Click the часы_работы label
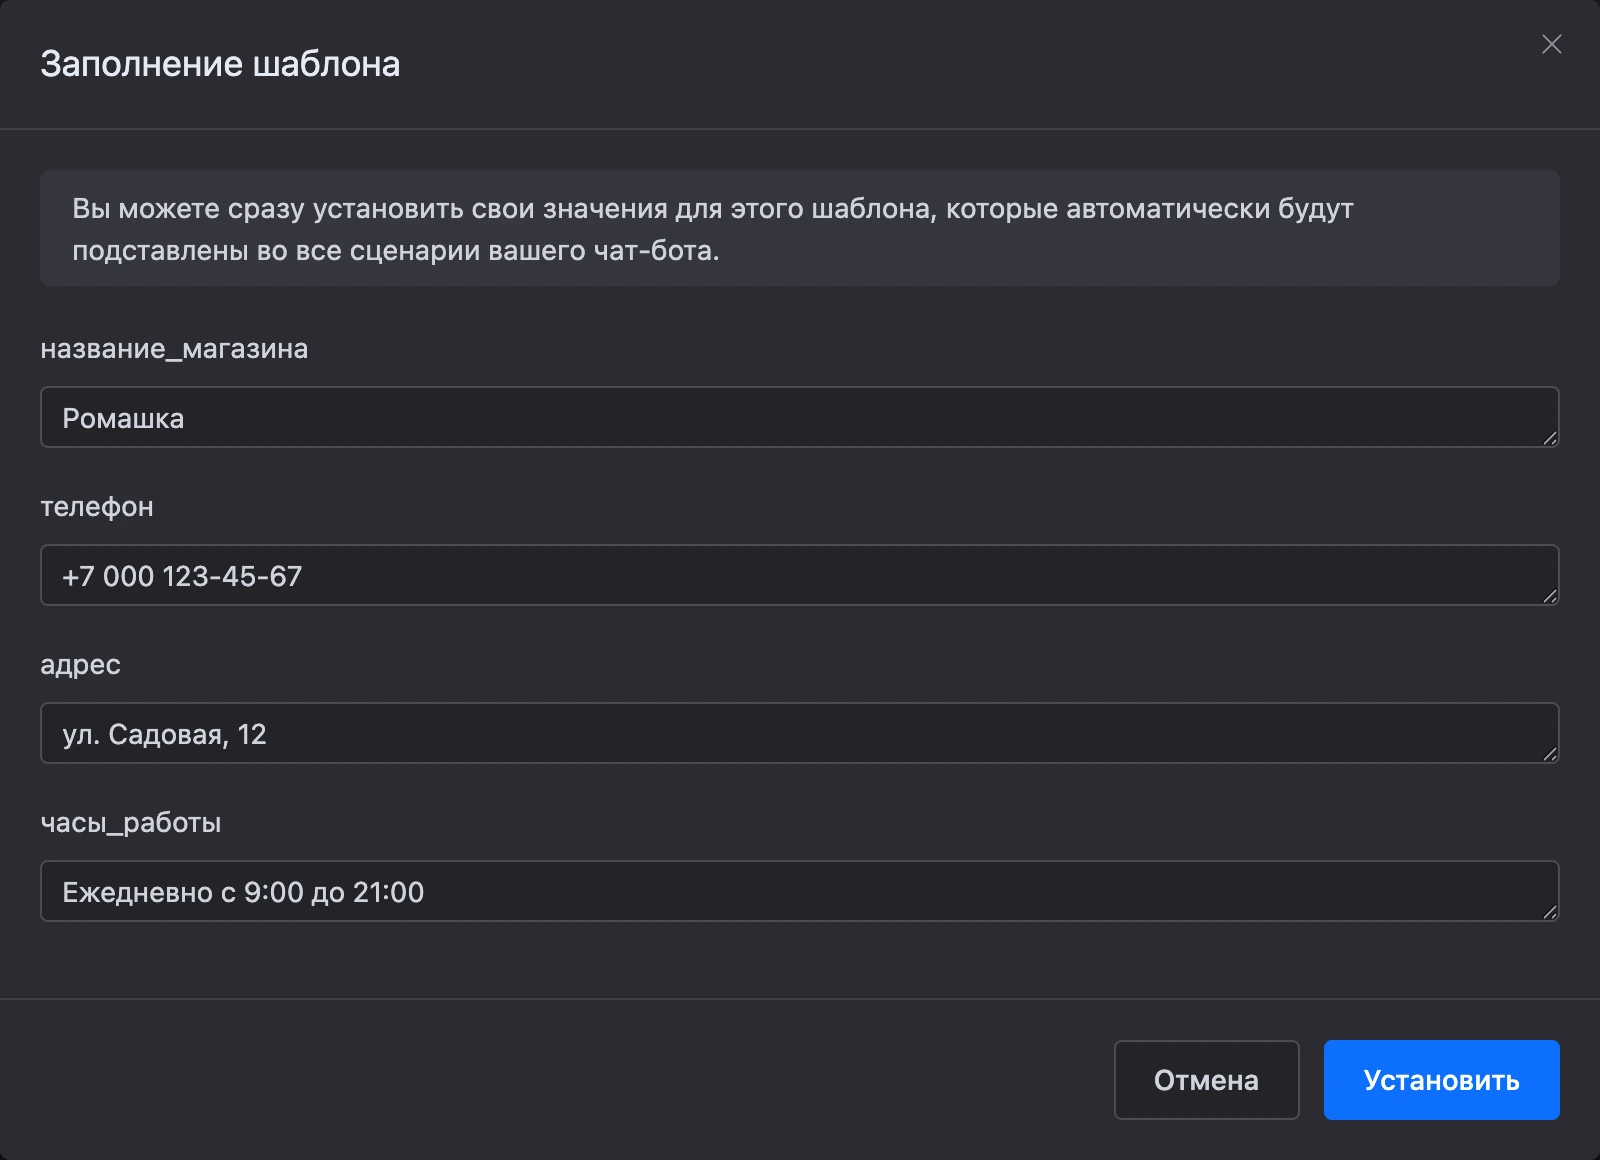The height and width of the screenshot is (1160, 1600). coord(131,823)
